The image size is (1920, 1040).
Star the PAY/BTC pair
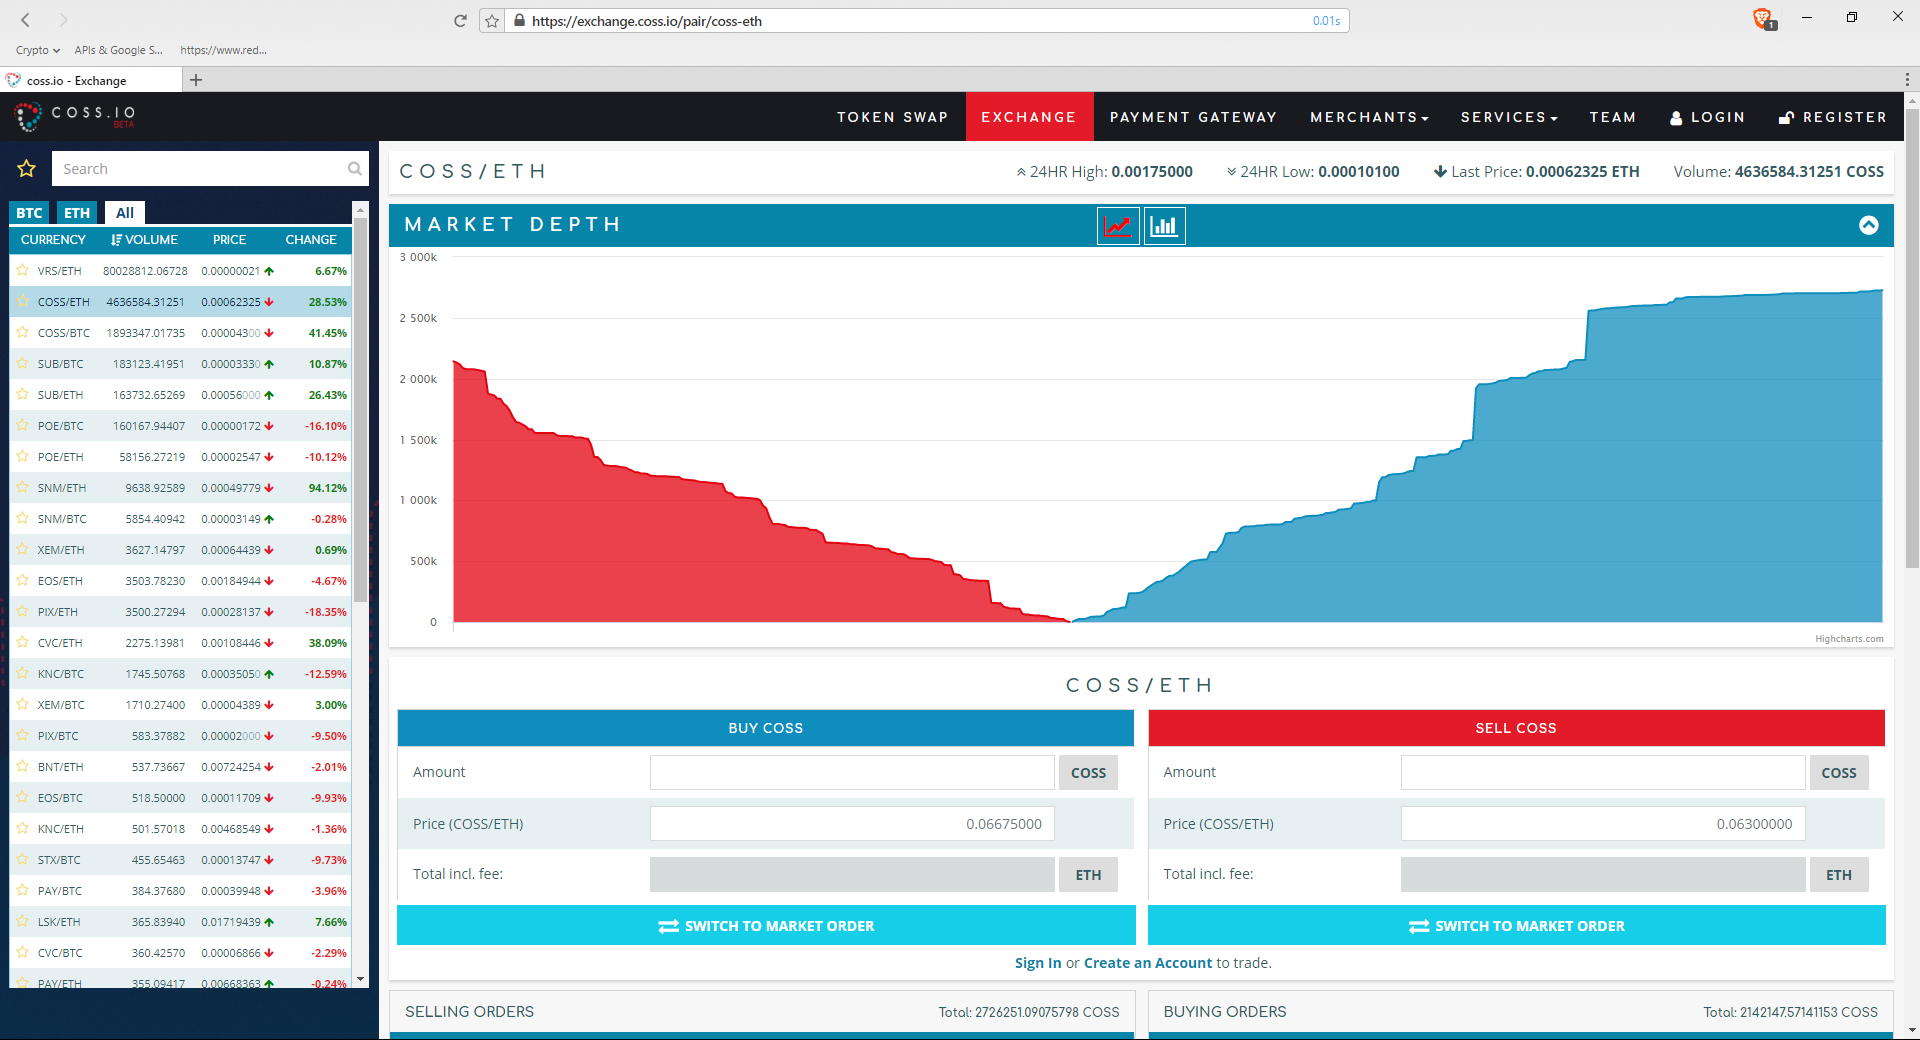[x=22, y=890]
